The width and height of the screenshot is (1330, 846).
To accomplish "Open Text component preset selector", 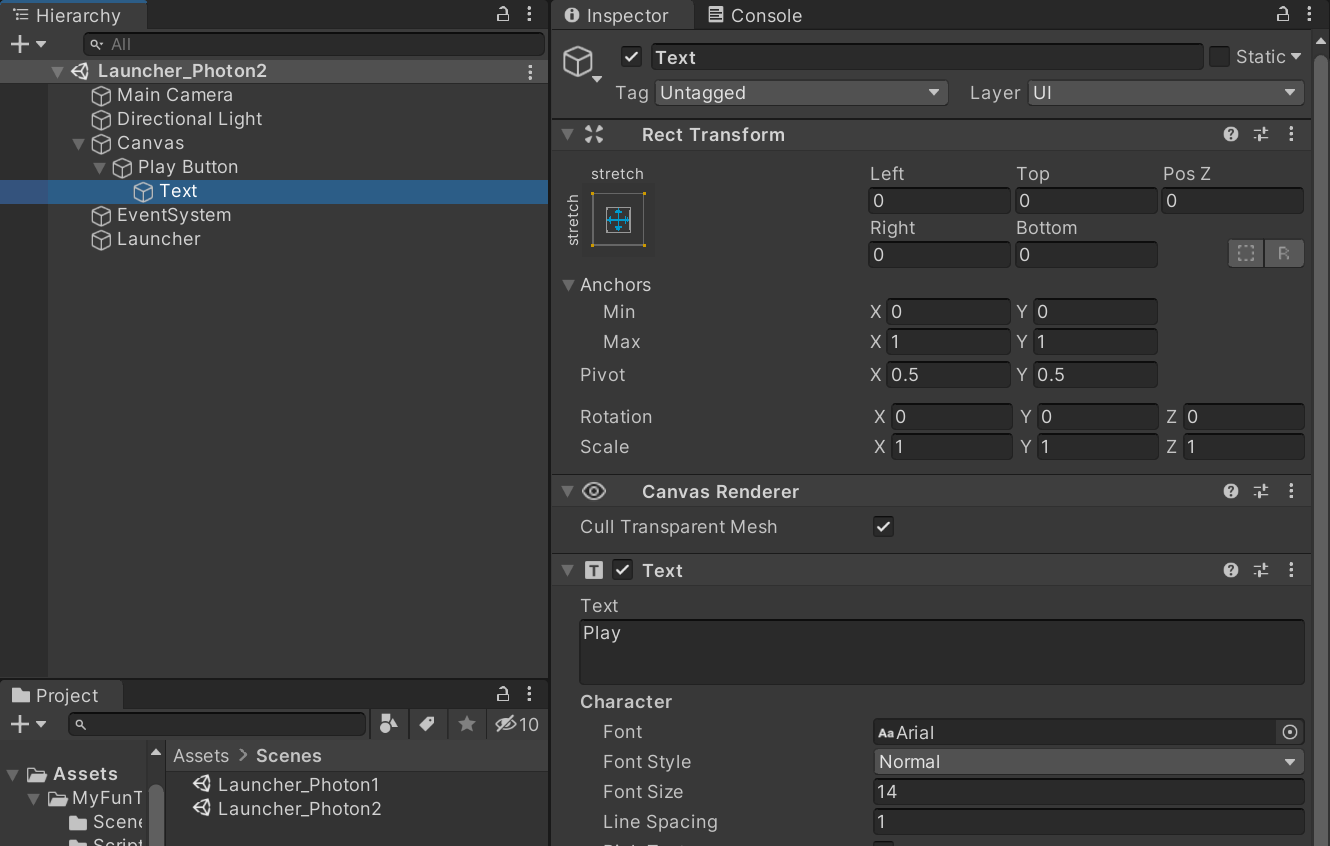I will [1261, 570].
